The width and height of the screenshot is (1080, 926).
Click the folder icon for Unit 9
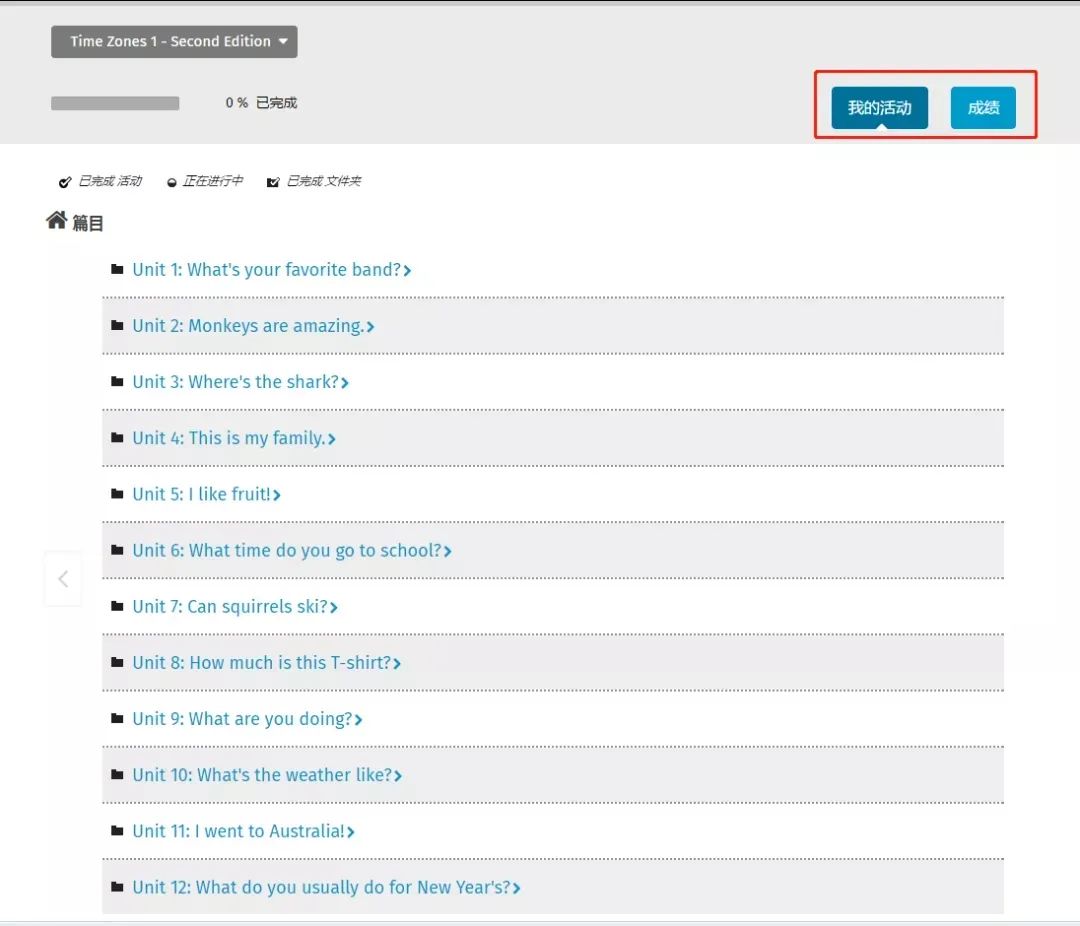tap(117, 719)
